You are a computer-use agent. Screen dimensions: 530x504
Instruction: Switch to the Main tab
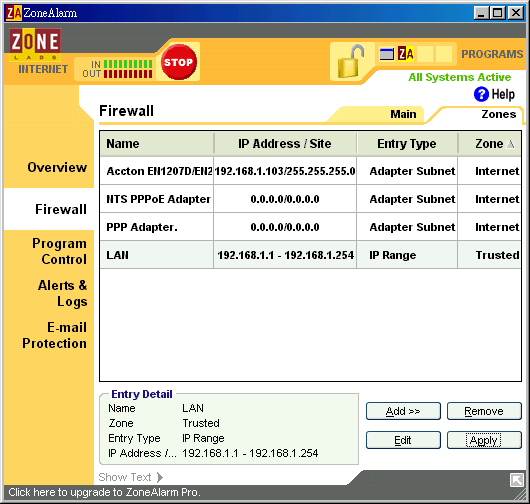click(x=403, y=114)
